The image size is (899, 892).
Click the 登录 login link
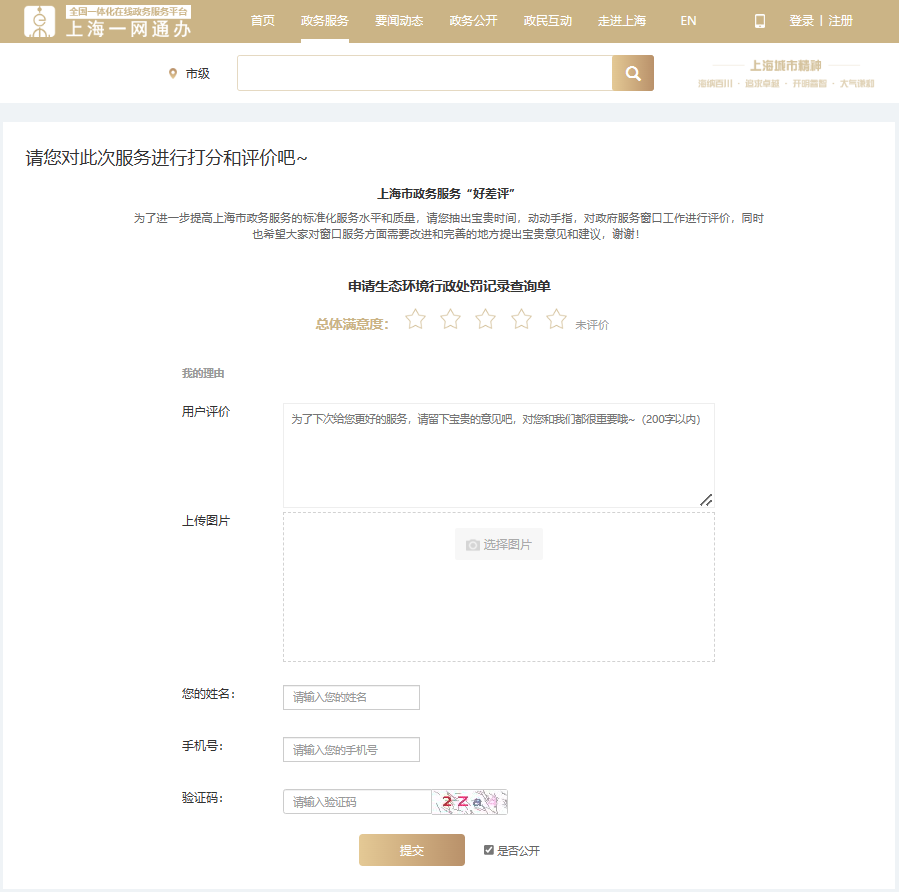(x=799, y=20)
